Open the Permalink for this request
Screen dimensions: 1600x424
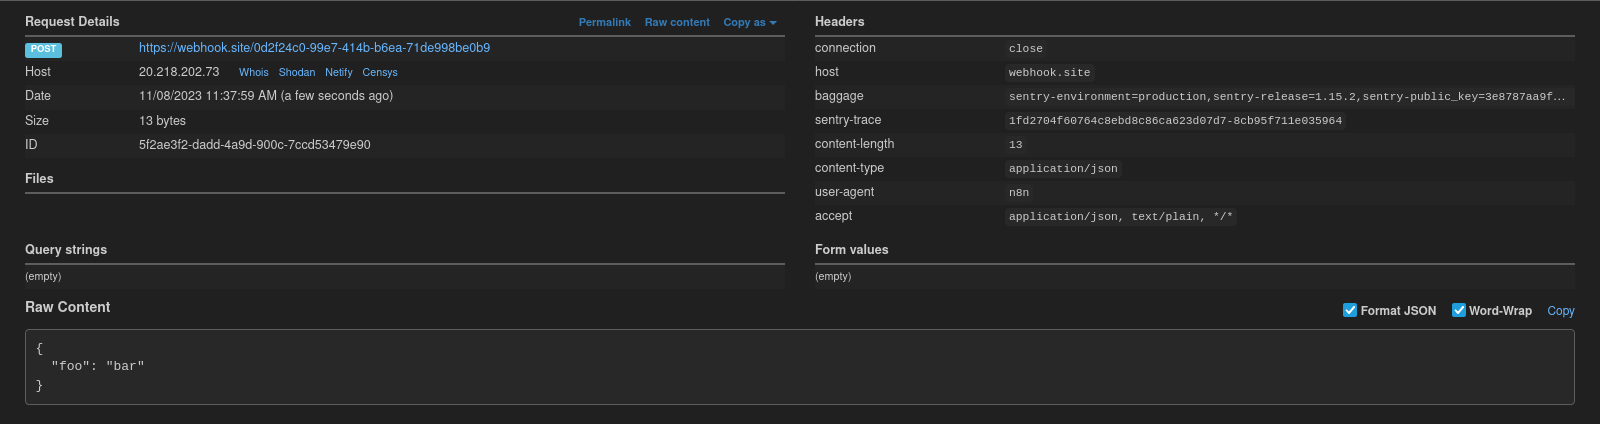pyautogui.click(x=604, y=22)
